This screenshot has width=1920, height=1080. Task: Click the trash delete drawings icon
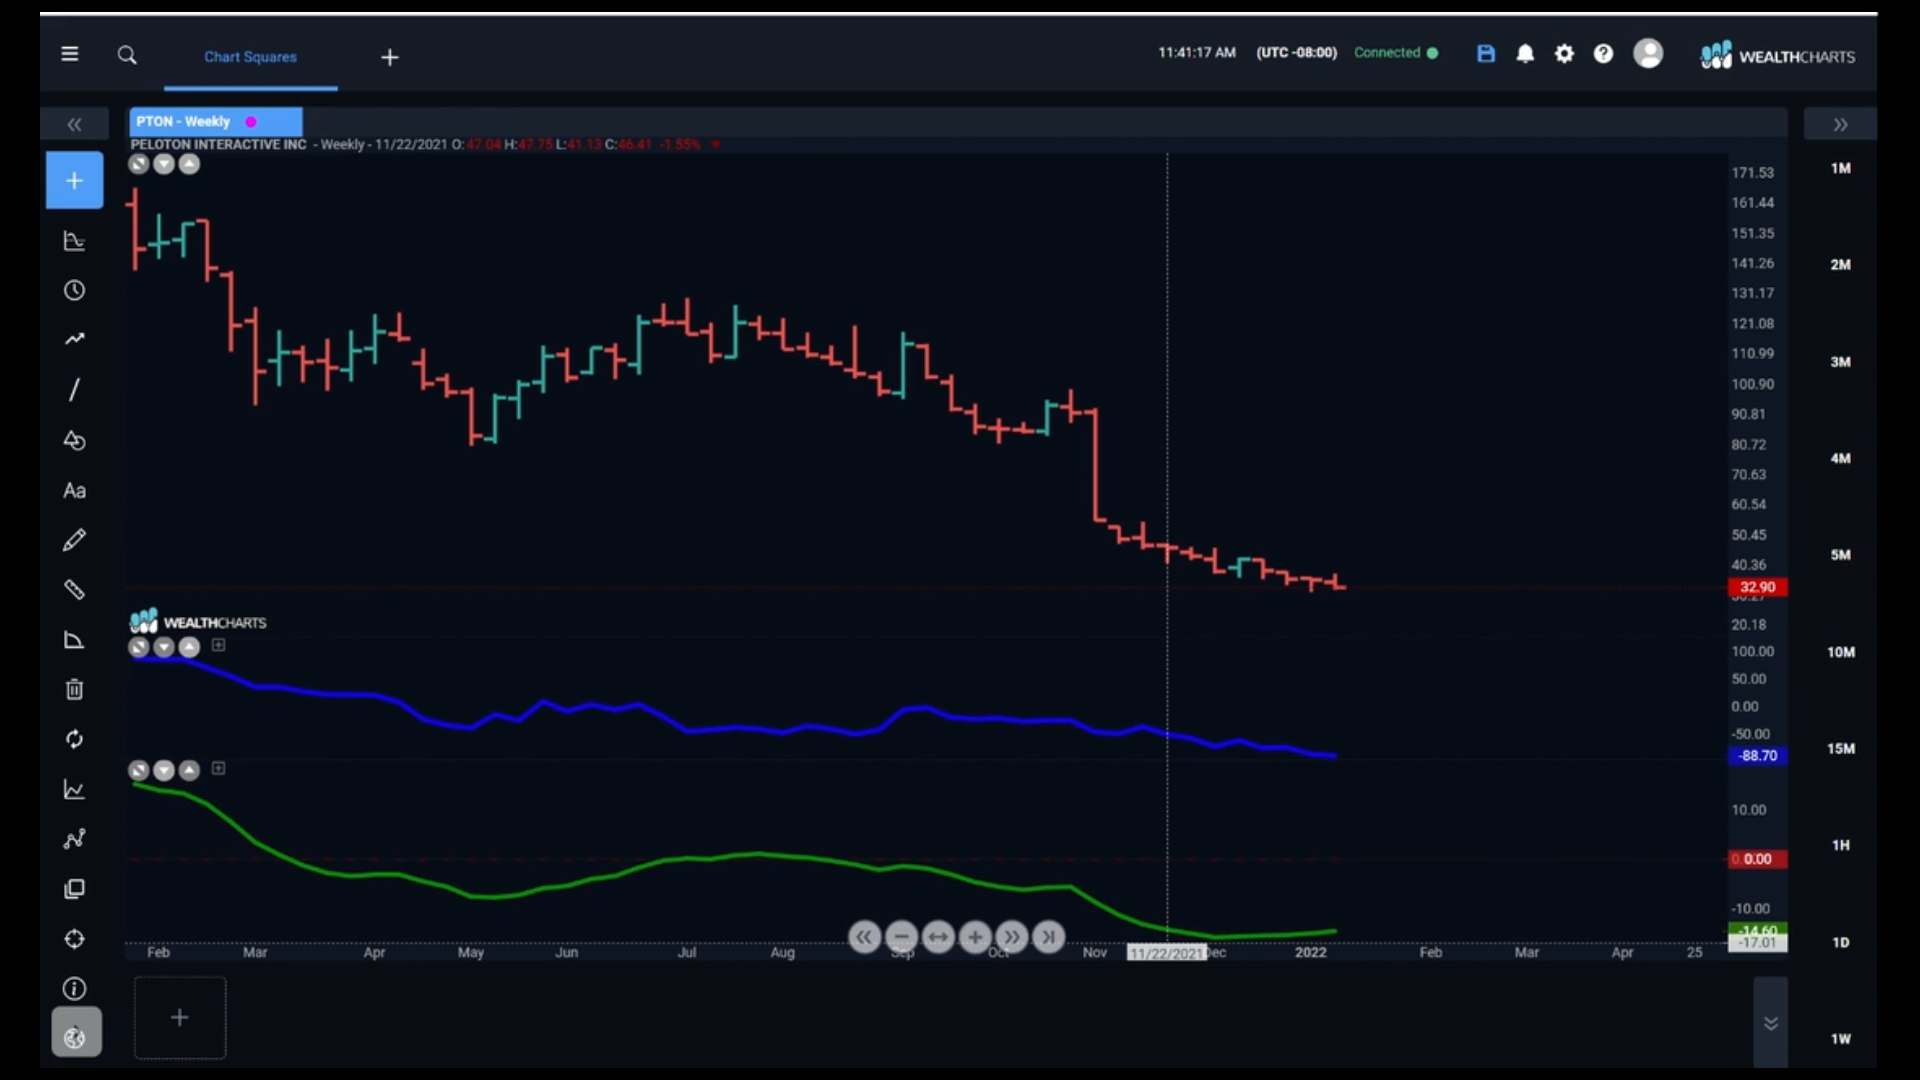(74, 690)
